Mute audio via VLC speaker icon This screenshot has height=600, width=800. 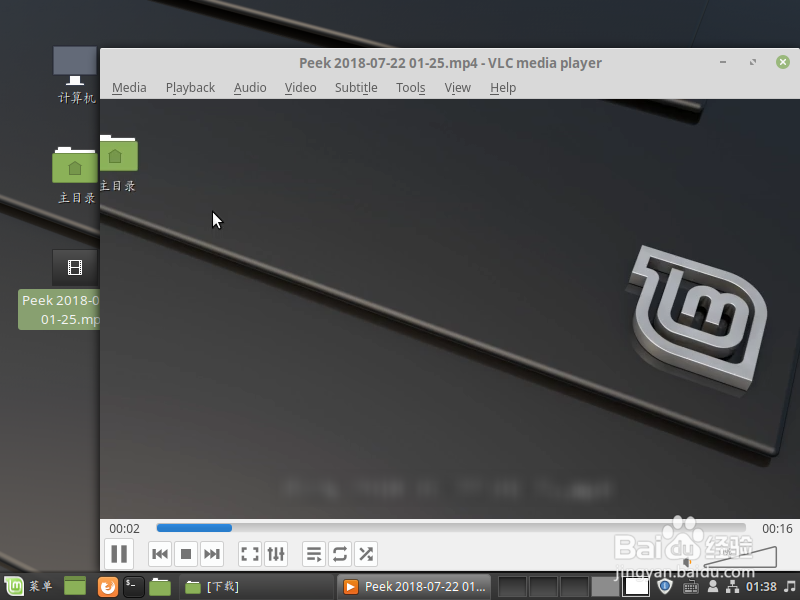687,562
